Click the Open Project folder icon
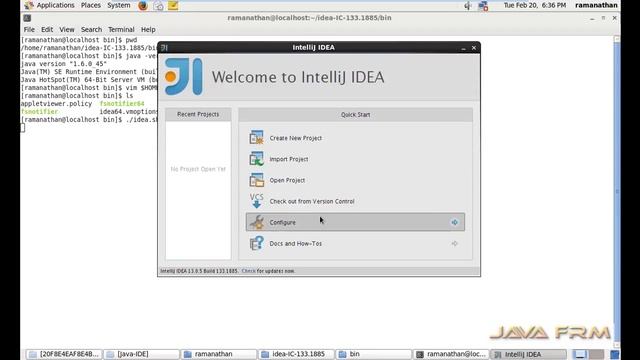This screenshot has height=360, width=640. click(x=256, y=180)
